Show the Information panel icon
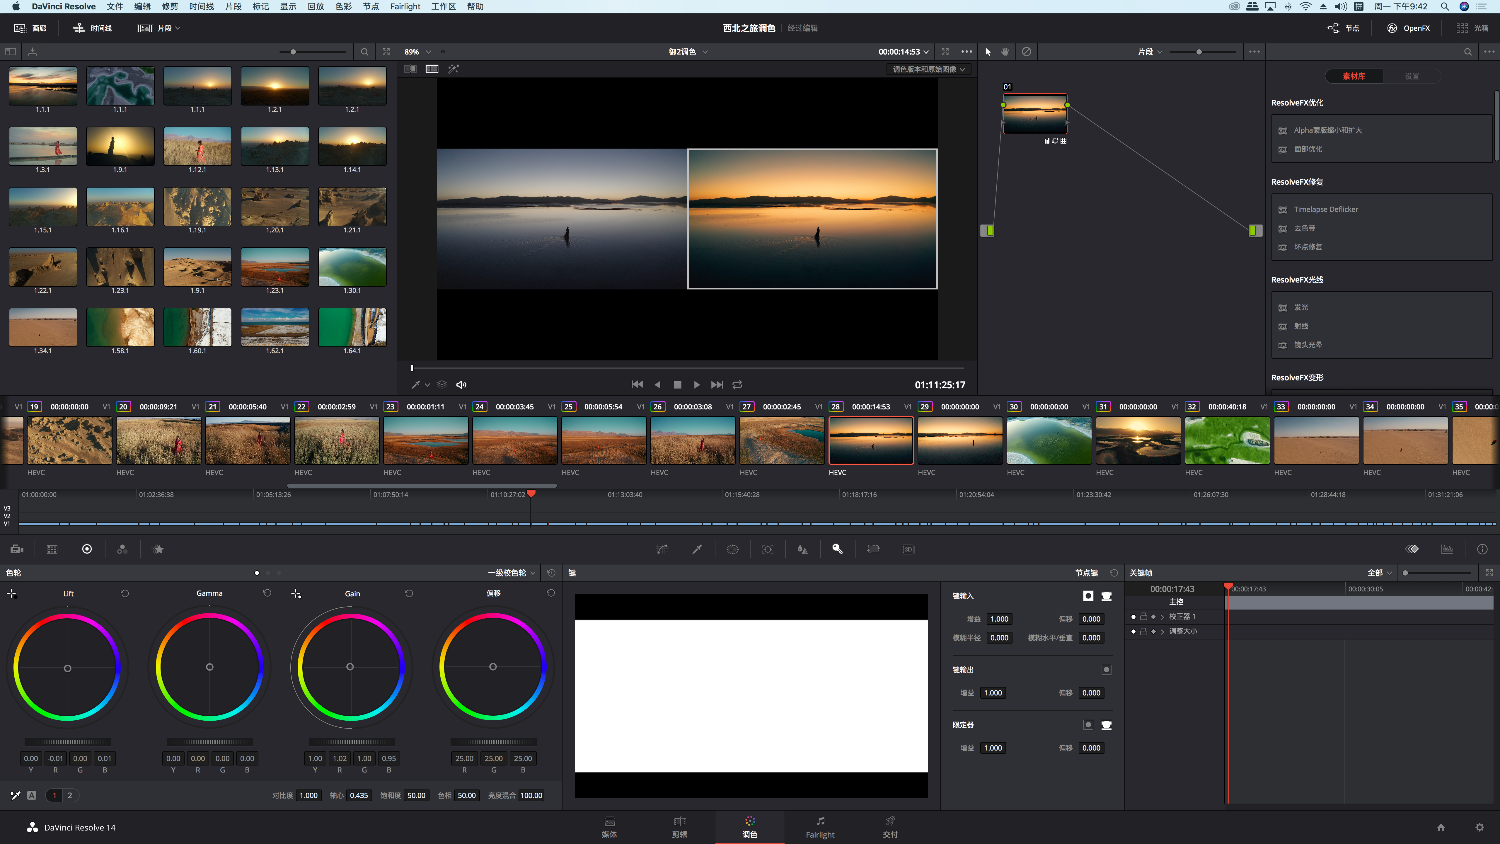 click(x=1482, y=549)
